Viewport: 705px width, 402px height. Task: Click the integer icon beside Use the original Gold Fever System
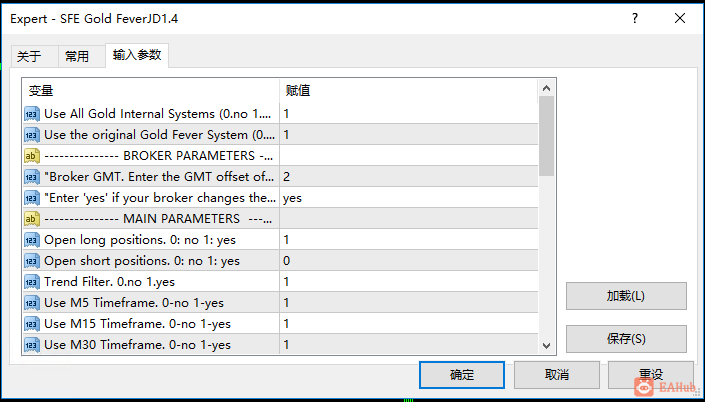[x=32, y=135]
